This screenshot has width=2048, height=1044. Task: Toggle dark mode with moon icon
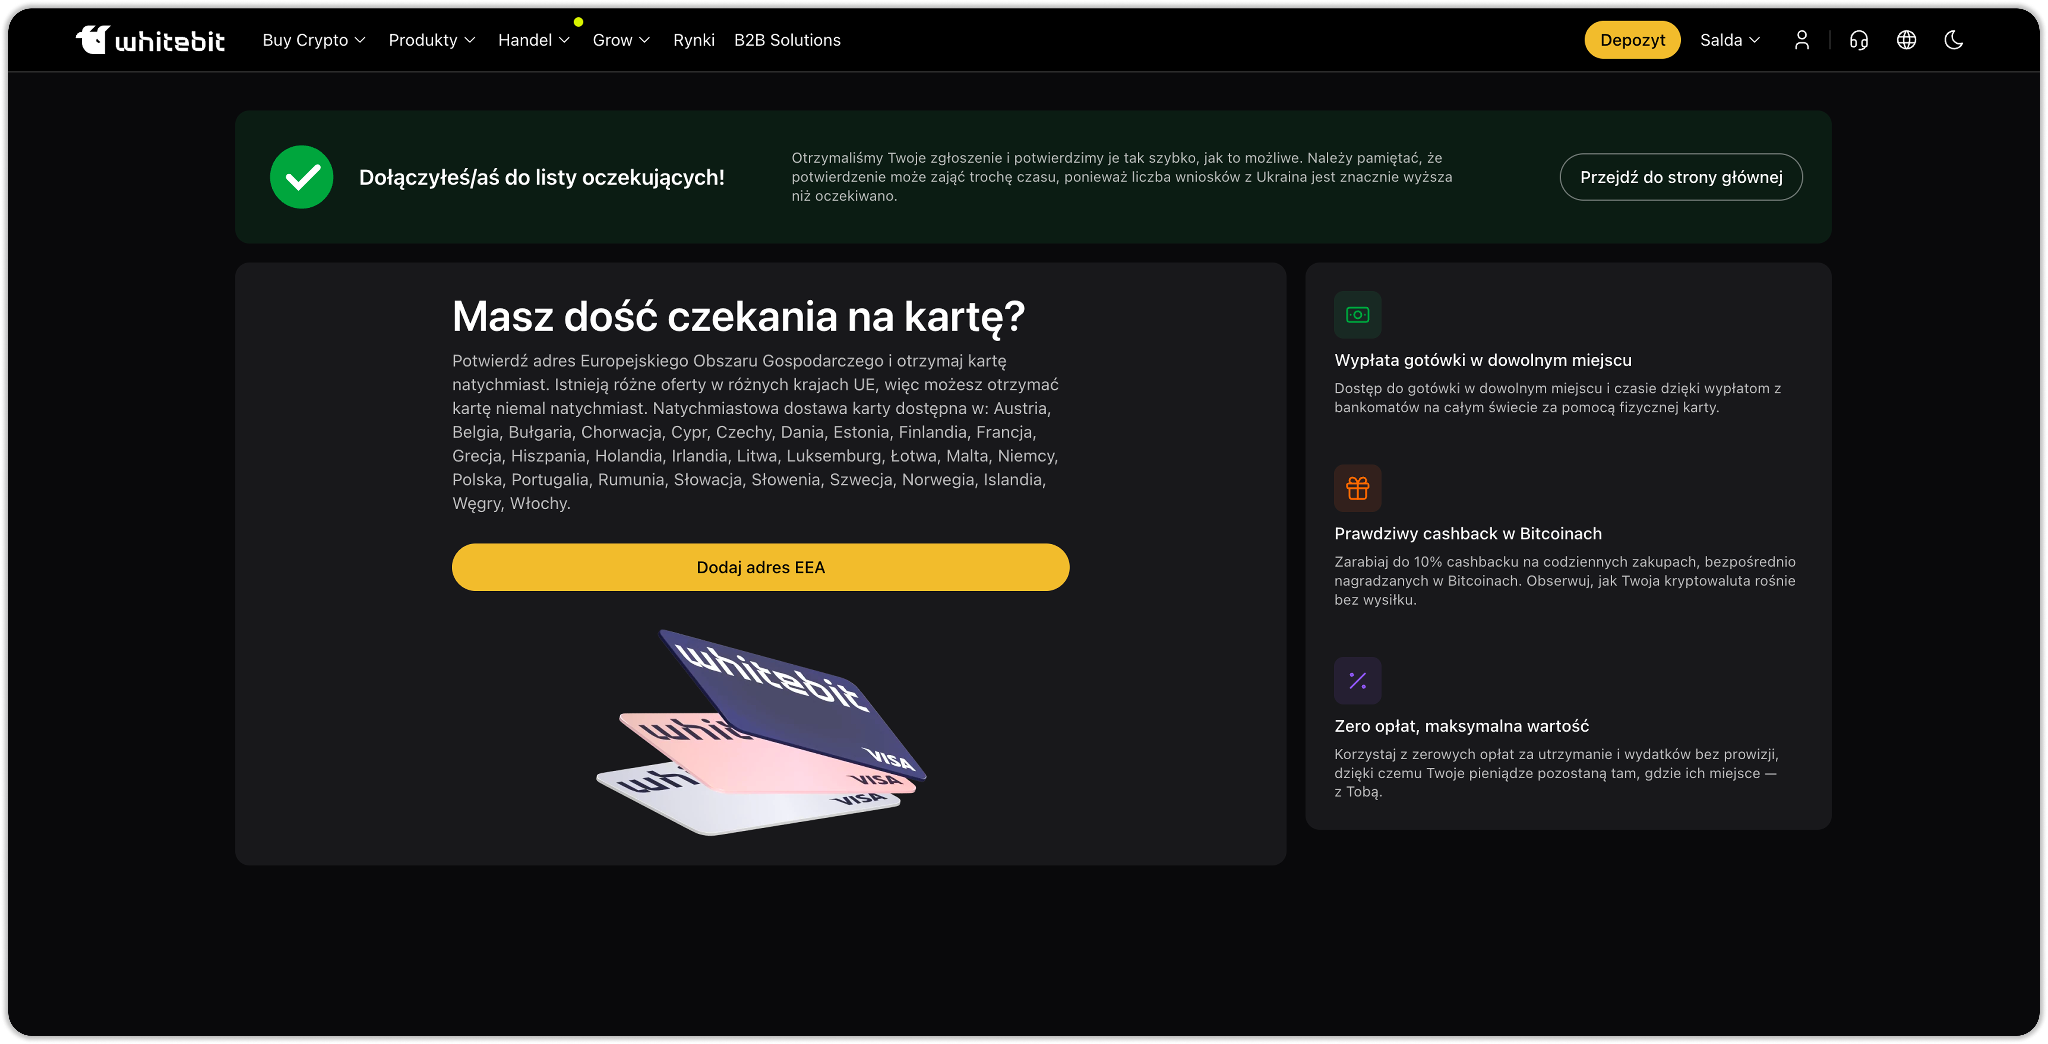click(1953, 40)
